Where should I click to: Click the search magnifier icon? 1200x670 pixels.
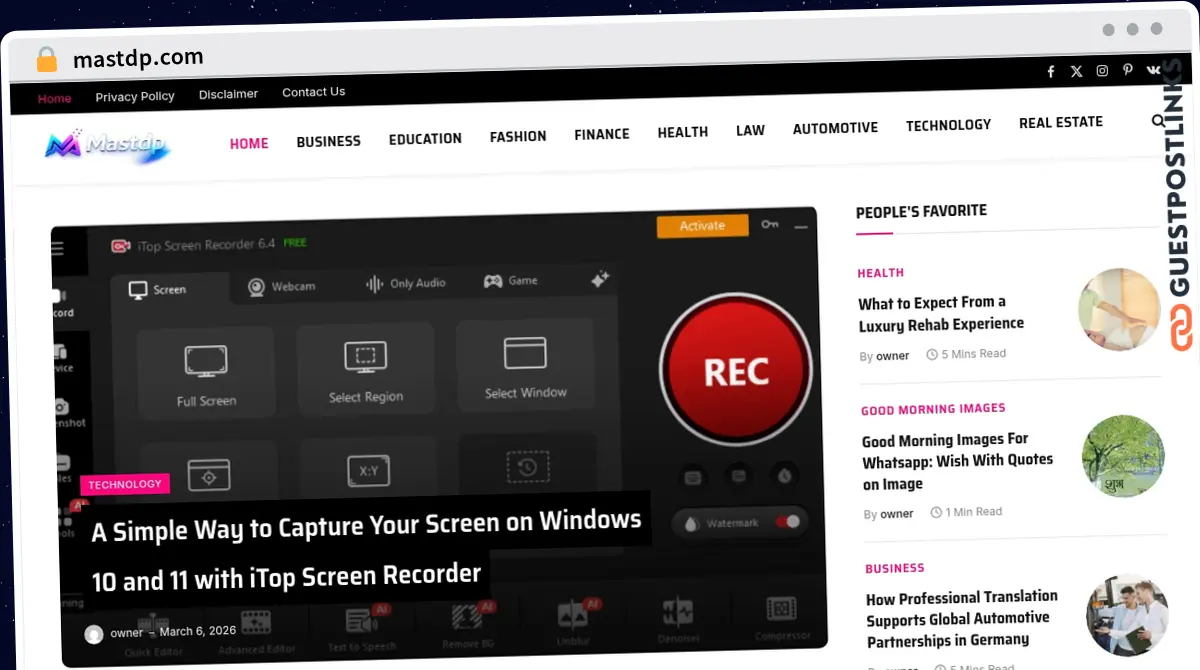[1158, 121]
